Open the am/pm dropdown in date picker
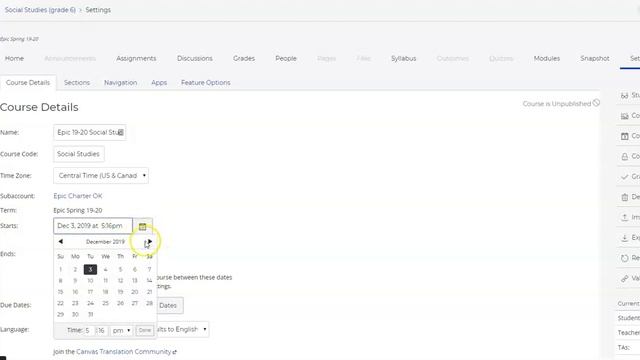Screen dimensions: 640x360 (121, 330)
